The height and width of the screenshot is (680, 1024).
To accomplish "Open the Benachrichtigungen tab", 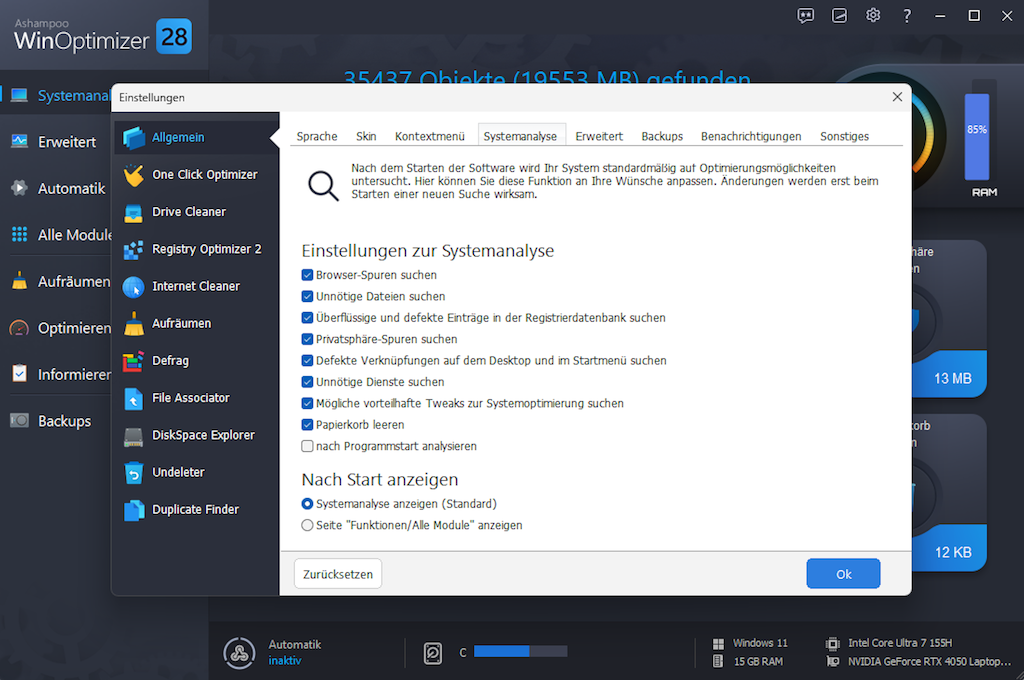I will pos(751,136).
